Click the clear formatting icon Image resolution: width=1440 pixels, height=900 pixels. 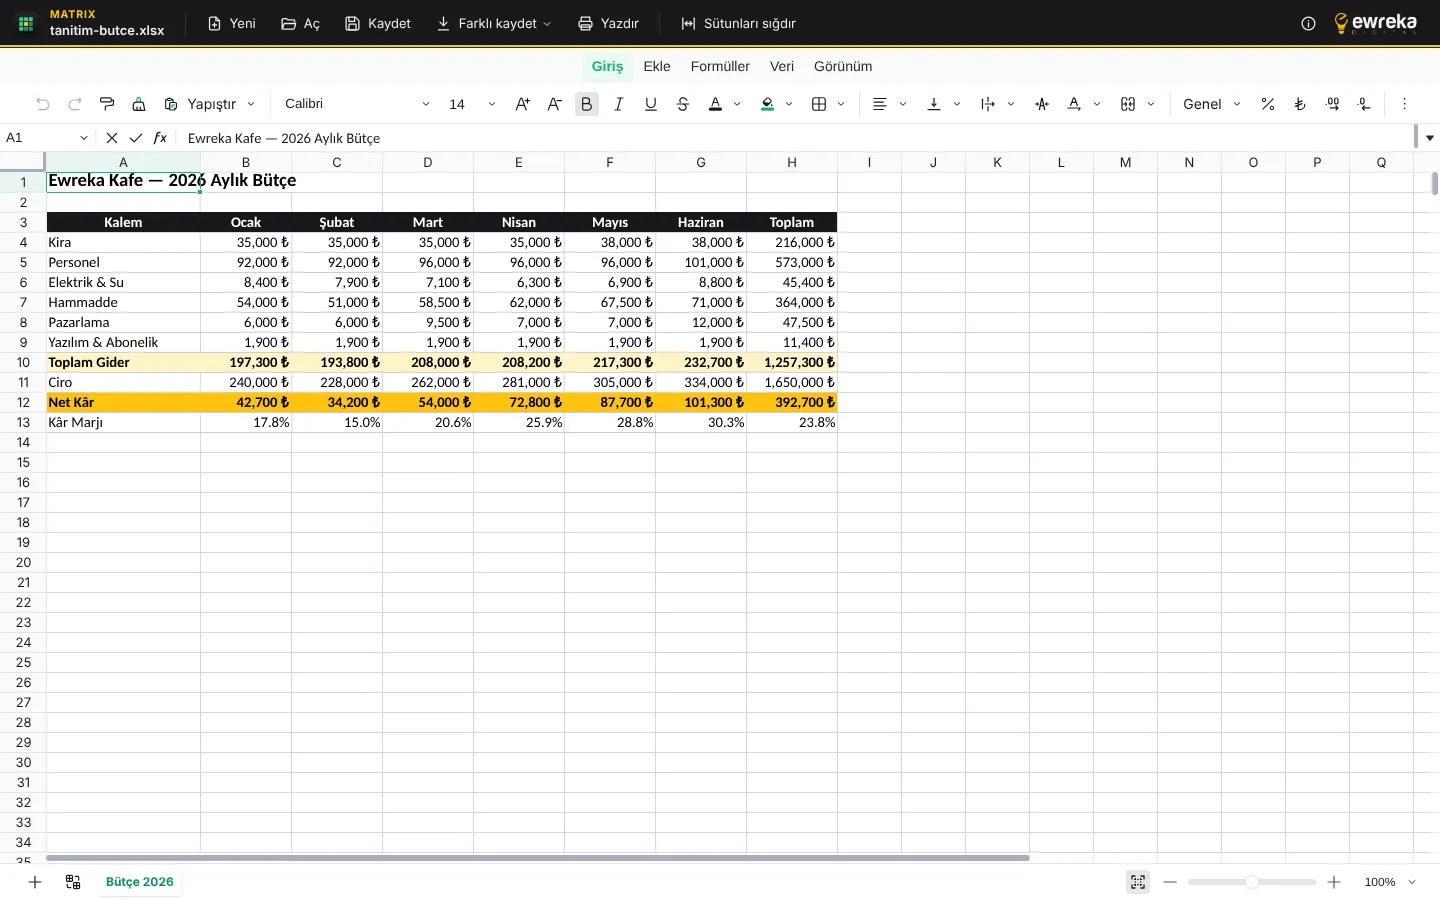pyautogui.click(x=139, y=104)
